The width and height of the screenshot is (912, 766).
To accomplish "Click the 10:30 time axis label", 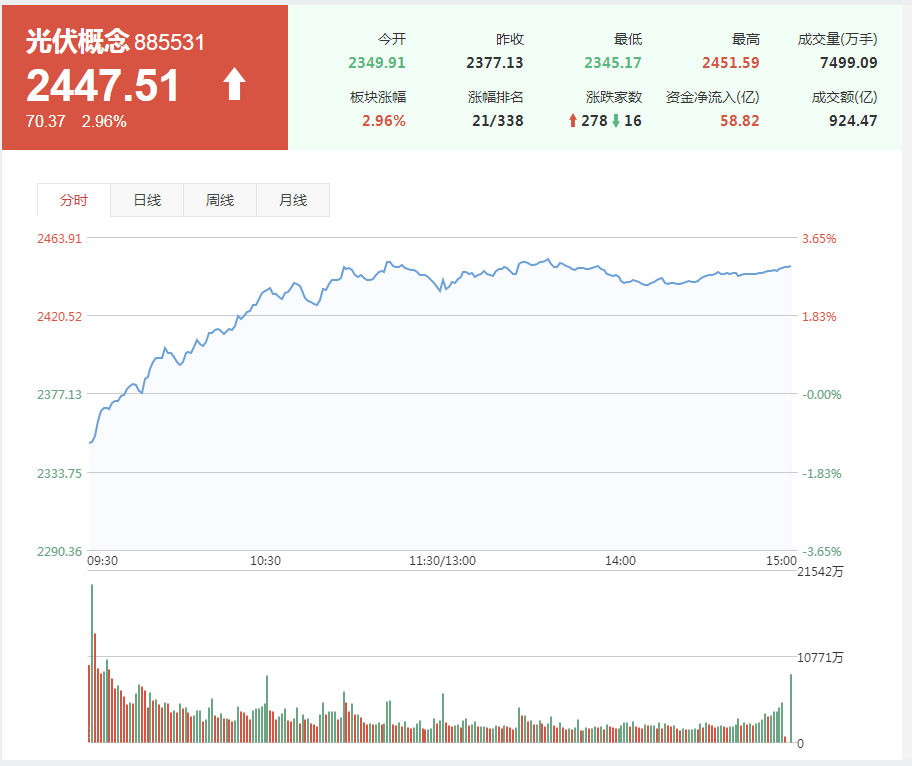I will 265,561.
